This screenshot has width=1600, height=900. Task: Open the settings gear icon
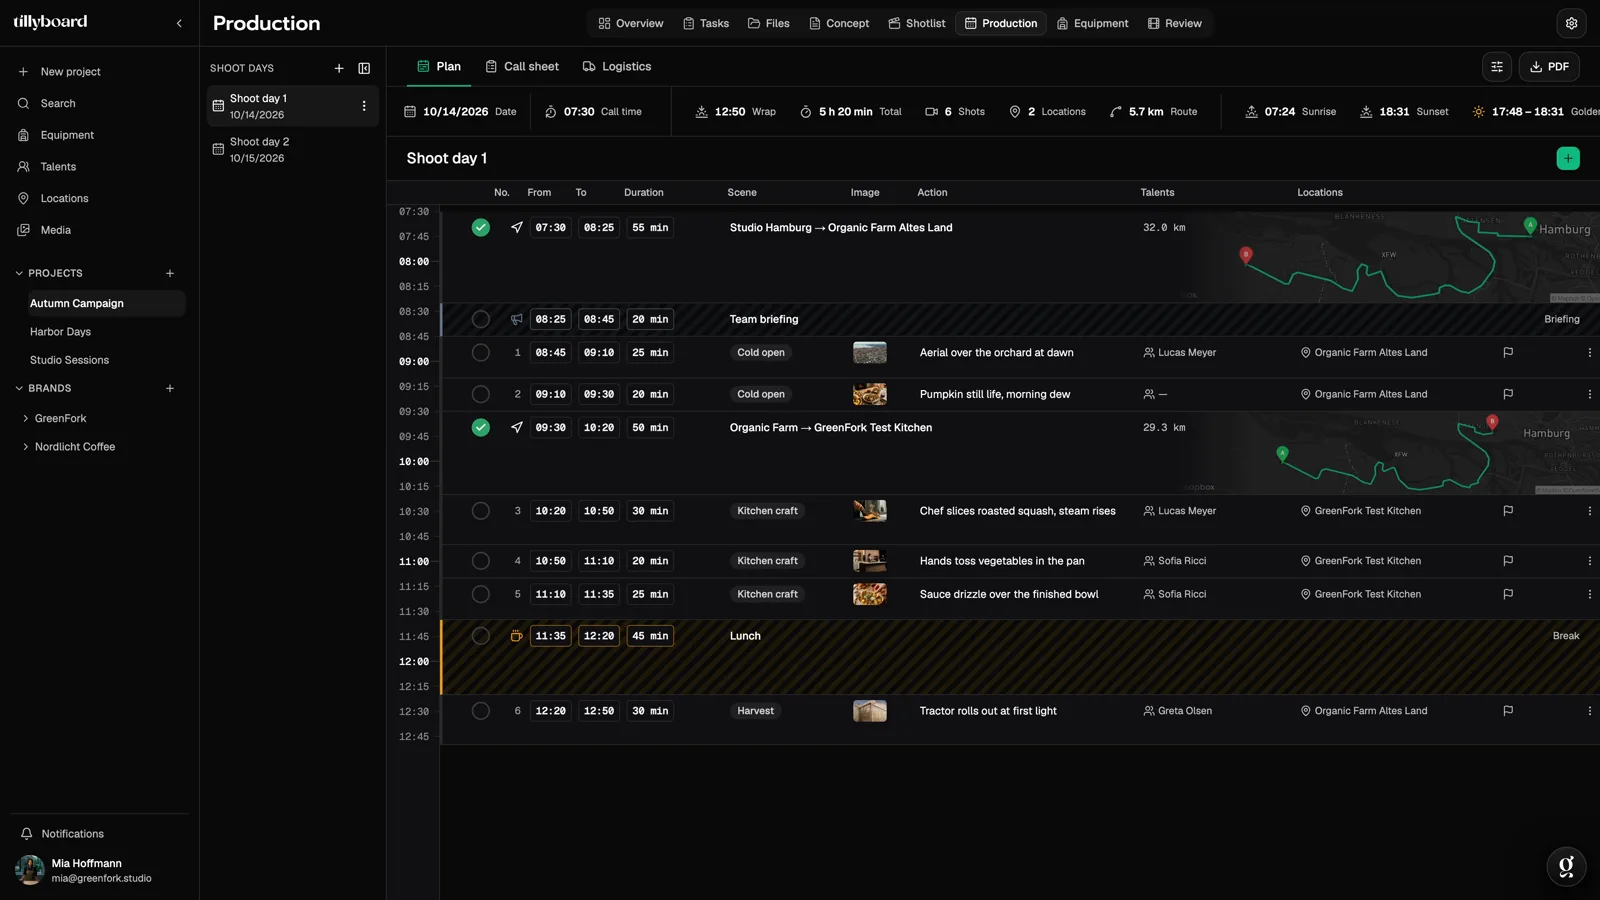1571,23
